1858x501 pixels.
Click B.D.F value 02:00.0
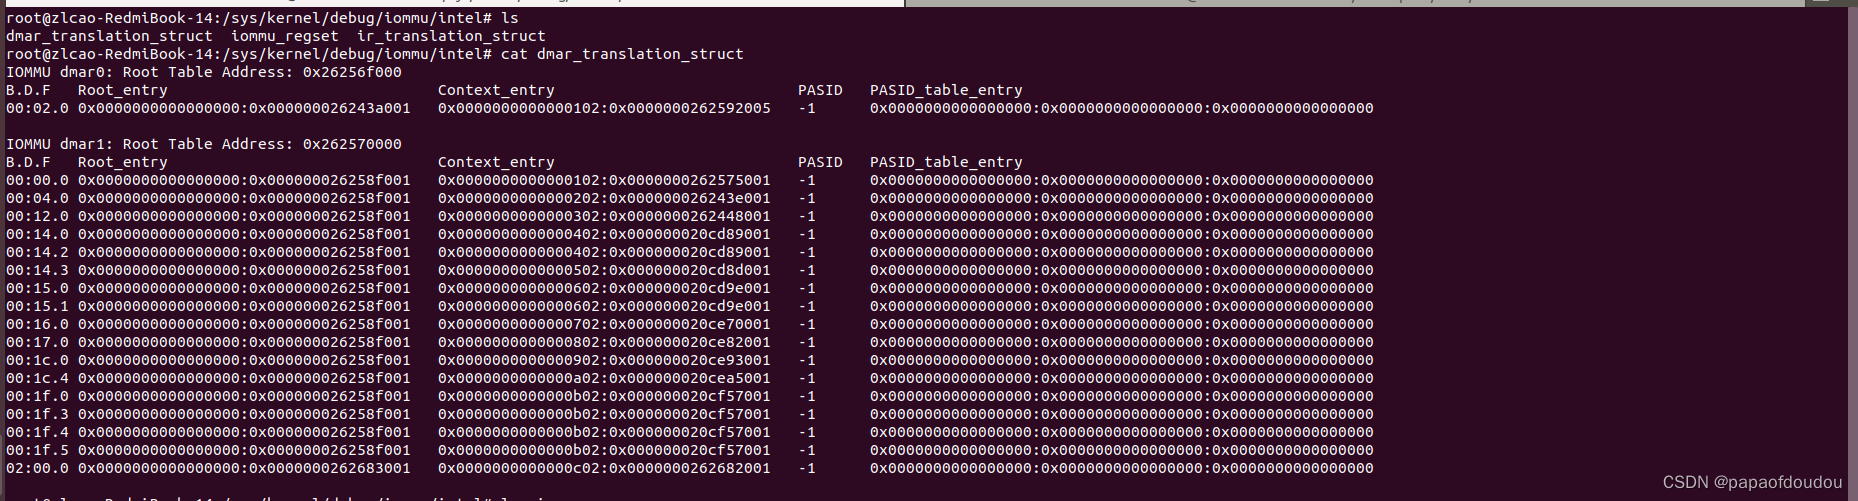tap(38, 468)
